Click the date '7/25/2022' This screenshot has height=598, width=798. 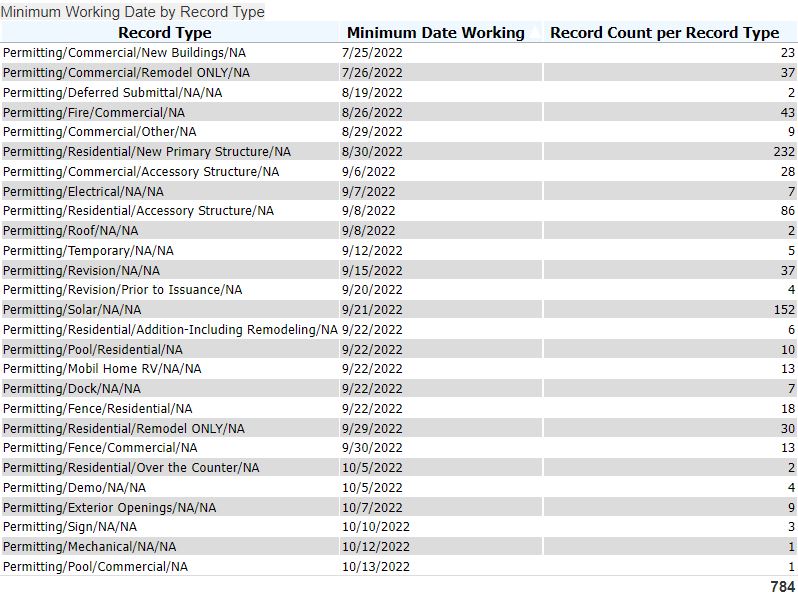[372, 52]
